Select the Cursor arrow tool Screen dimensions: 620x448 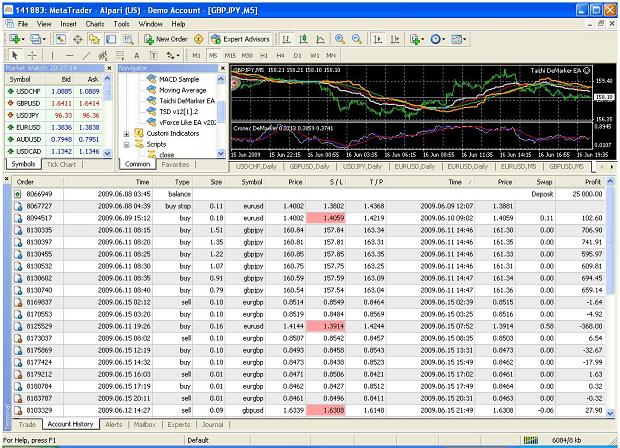pos(15,55)
